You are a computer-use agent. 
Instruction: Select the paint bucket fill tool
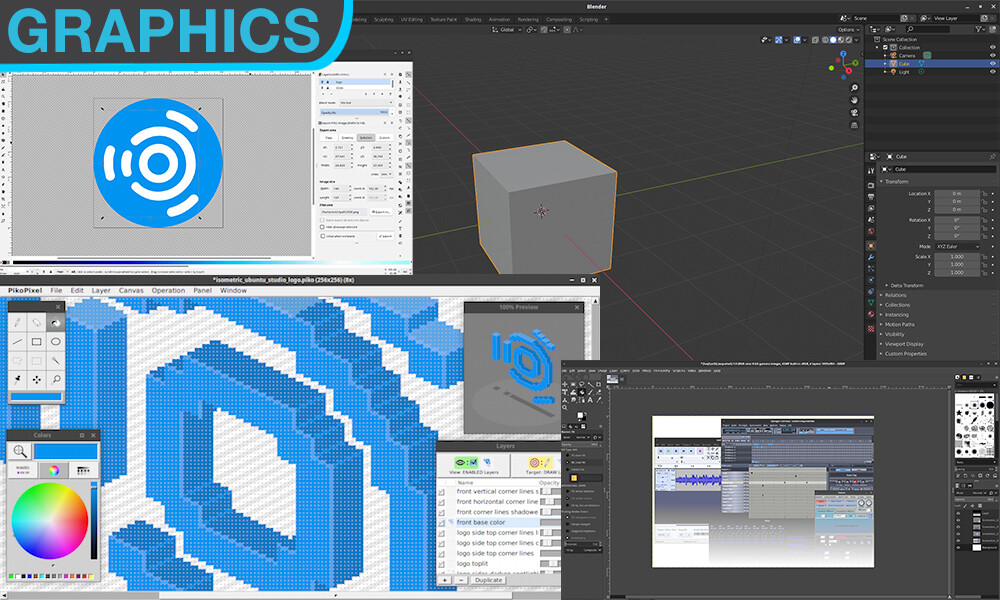point(55,323)
